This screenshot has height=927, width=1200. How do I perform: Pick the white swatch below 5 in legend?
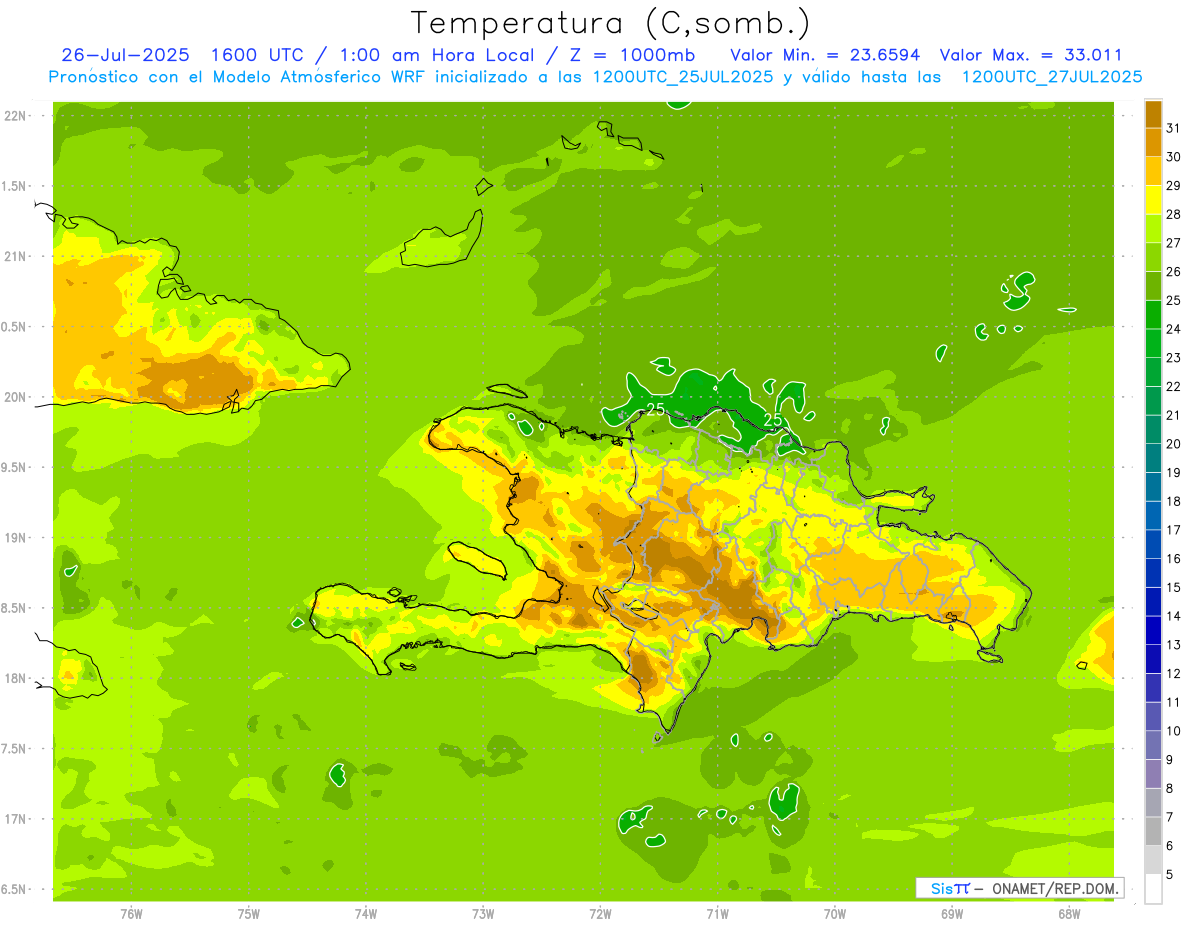[x=1153, y=889]
